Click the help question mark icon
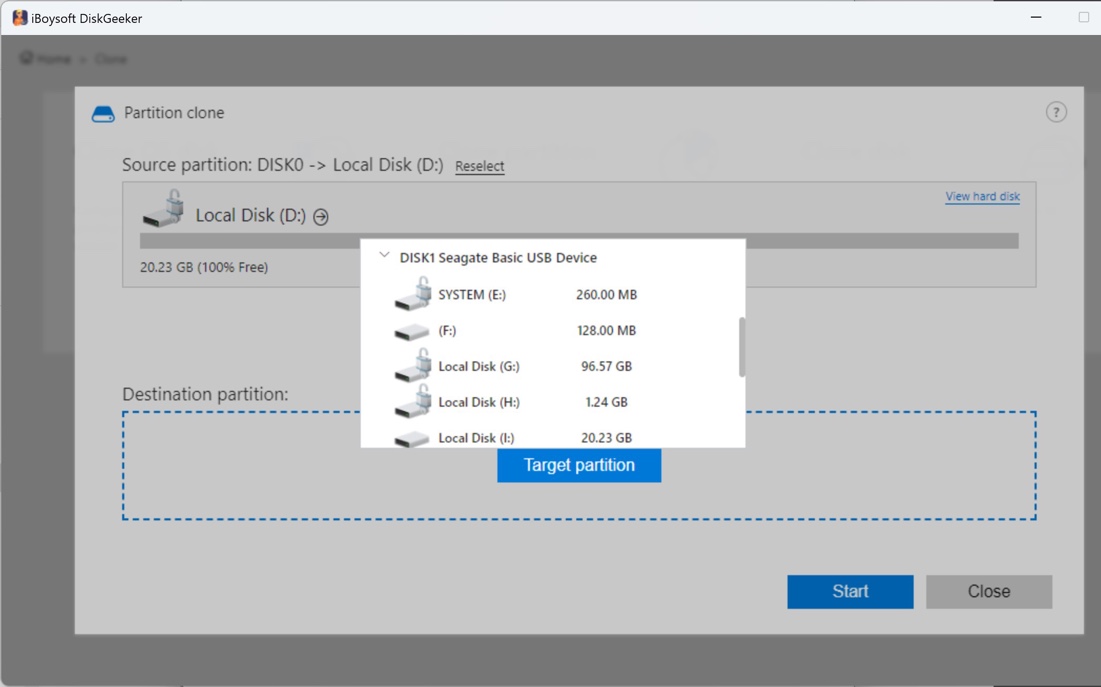1101x687 pixels. [1056, 112]
